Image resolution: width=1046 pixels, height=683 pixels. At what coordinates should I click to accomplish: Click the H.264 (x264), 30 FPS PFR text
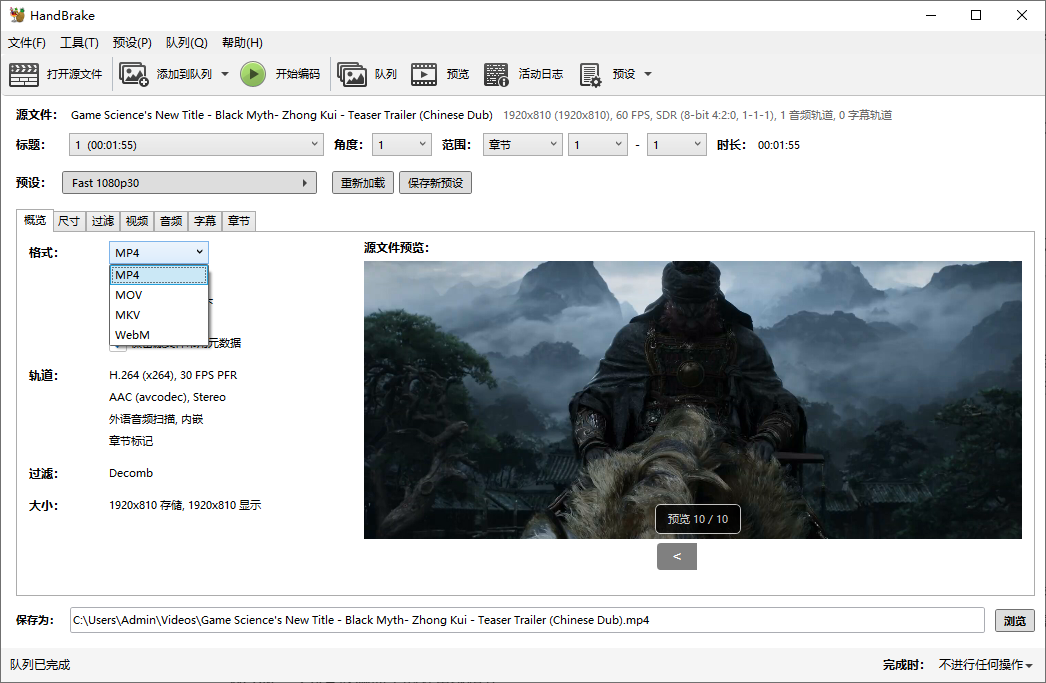tap(173, 375)
